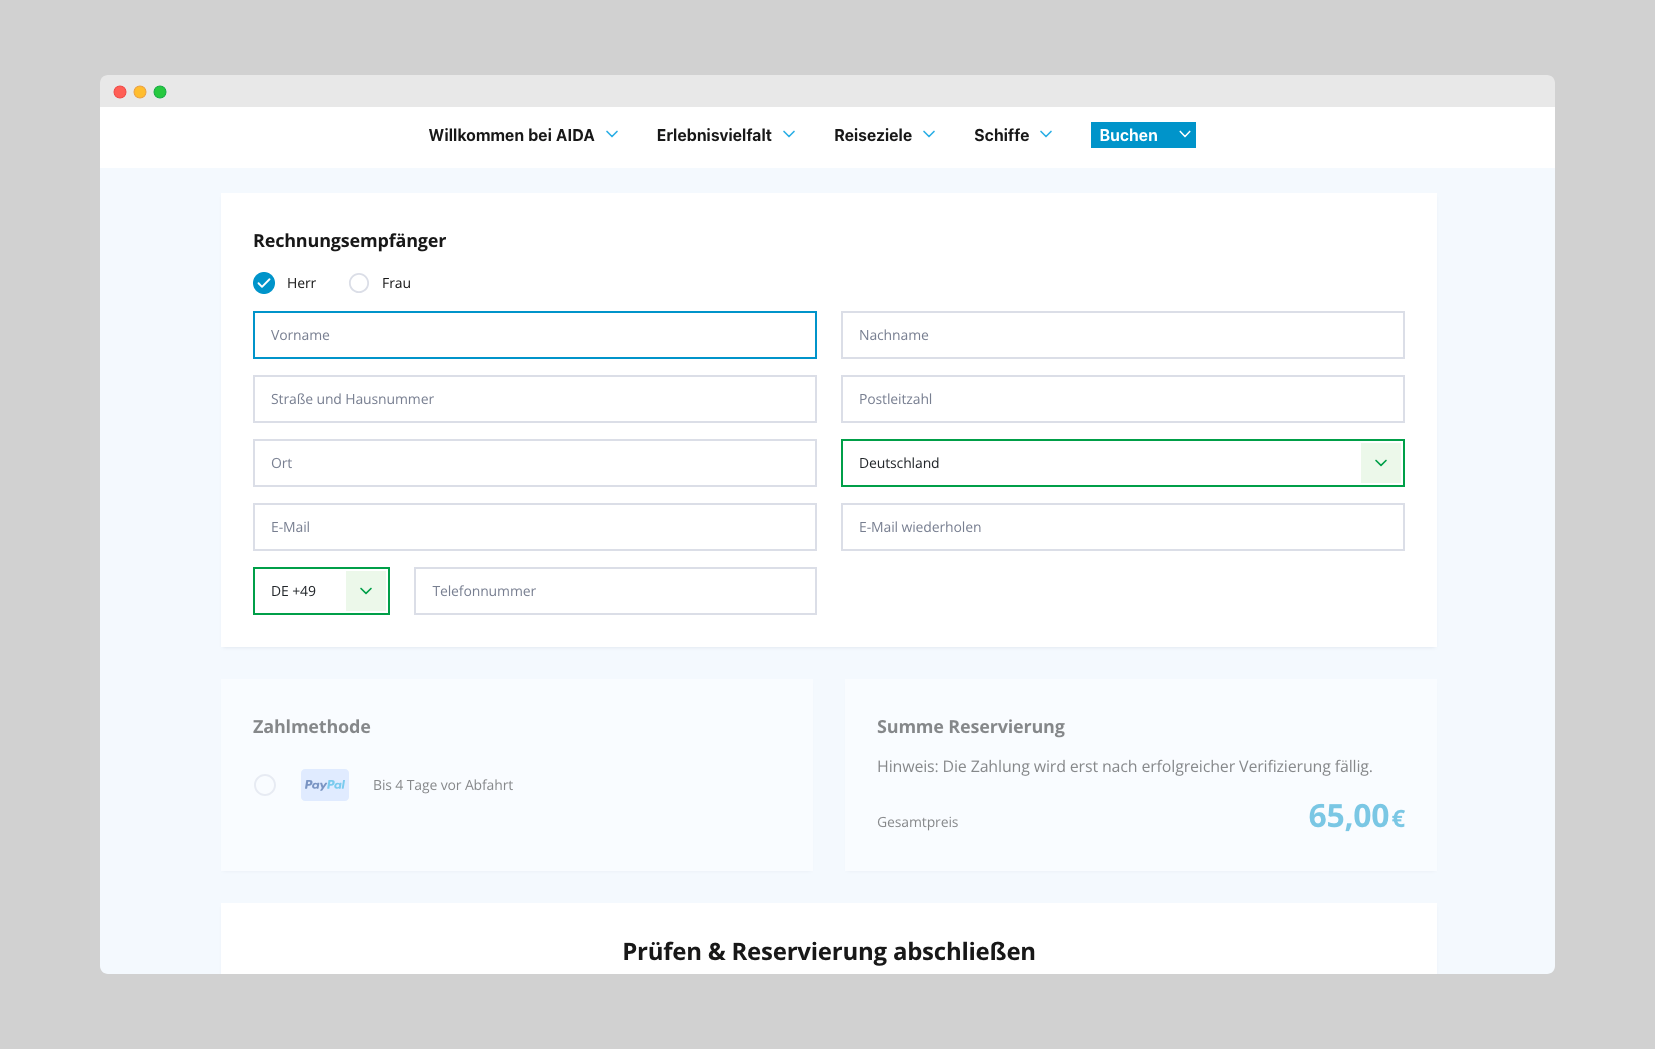Open the Erlebnisvielfalt menu

[x=714, y=135]
